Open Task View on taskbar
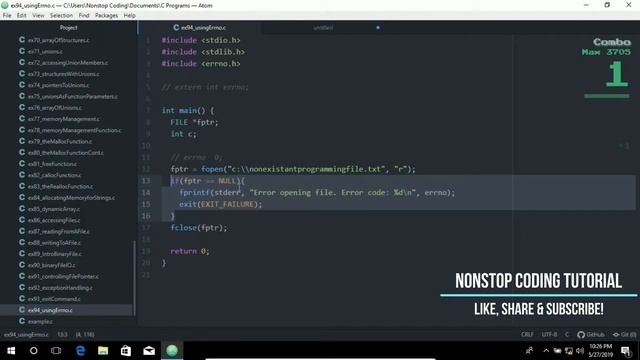640x360 pixels. click(x=56, y=351)
